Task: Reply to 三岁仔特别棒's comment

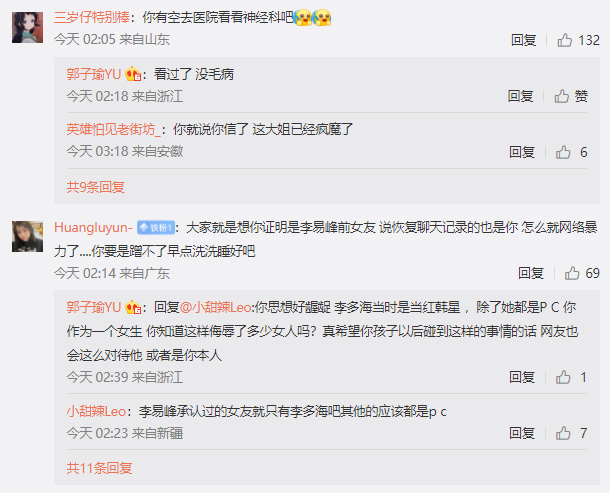Action: click(x=523, y=40)
